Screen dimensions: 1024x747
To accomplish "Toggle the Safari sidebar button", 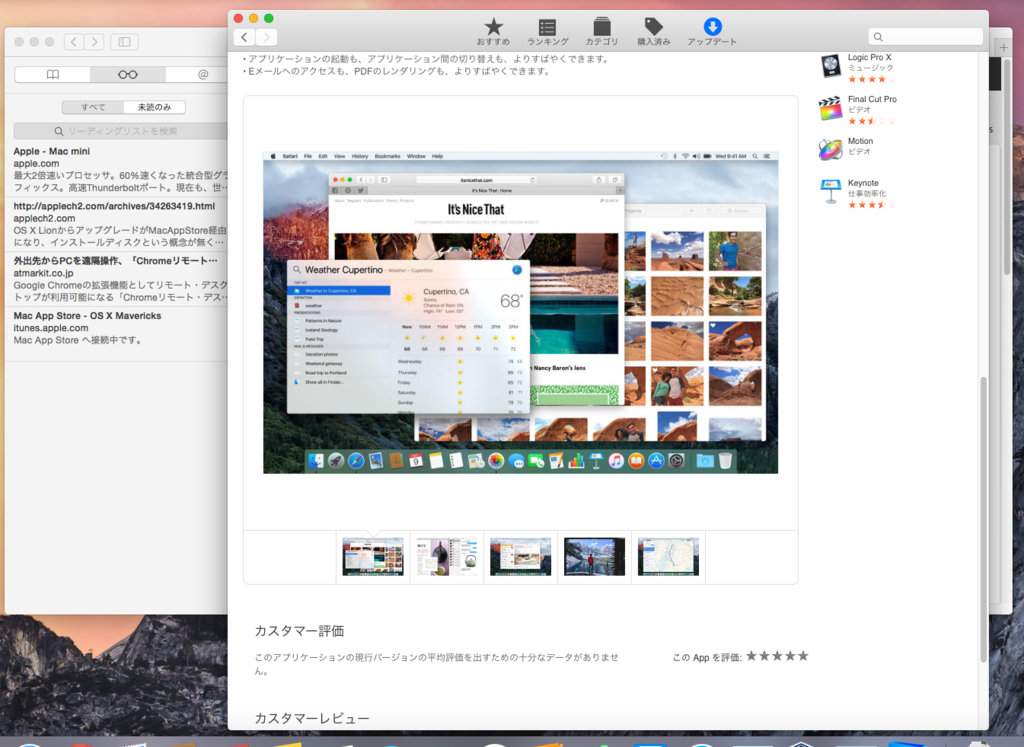I will 124,42.
